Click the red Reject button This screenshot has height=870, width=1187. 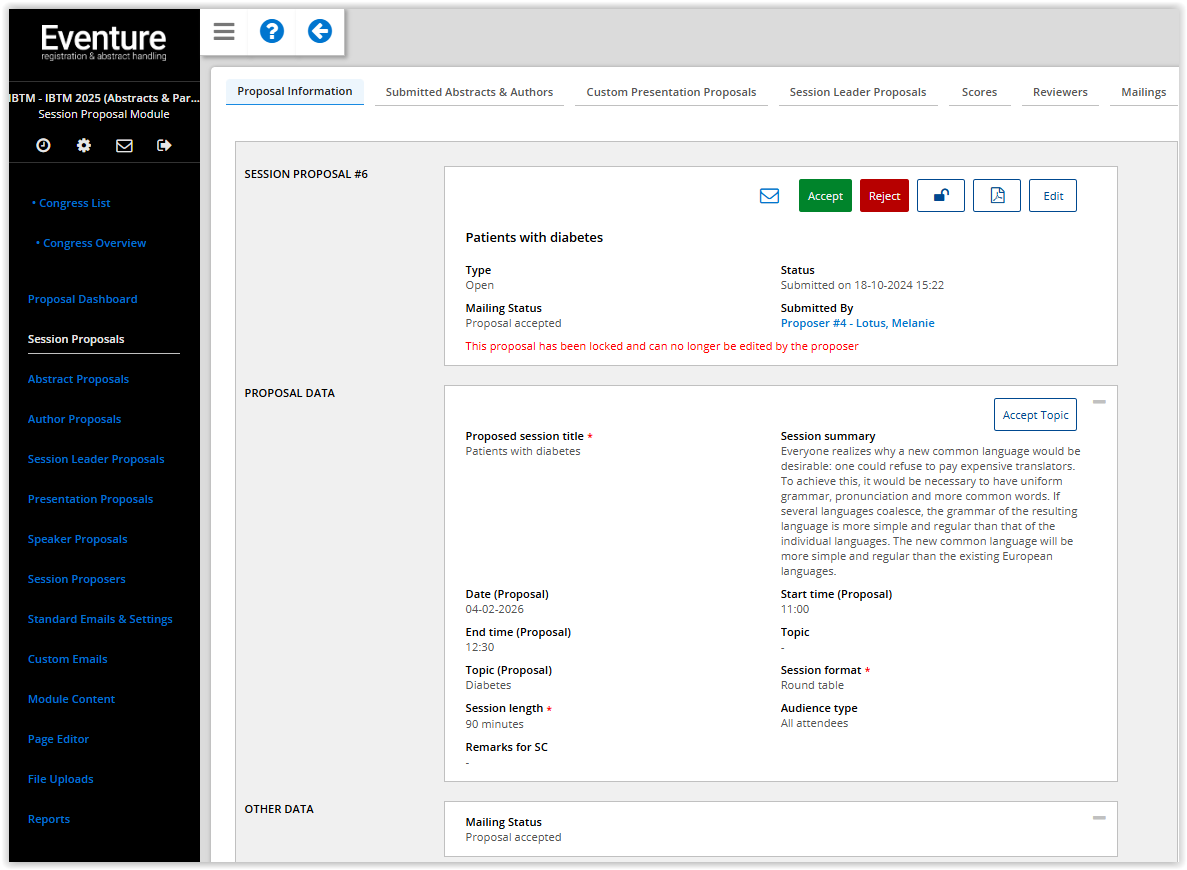coord(884,195)
